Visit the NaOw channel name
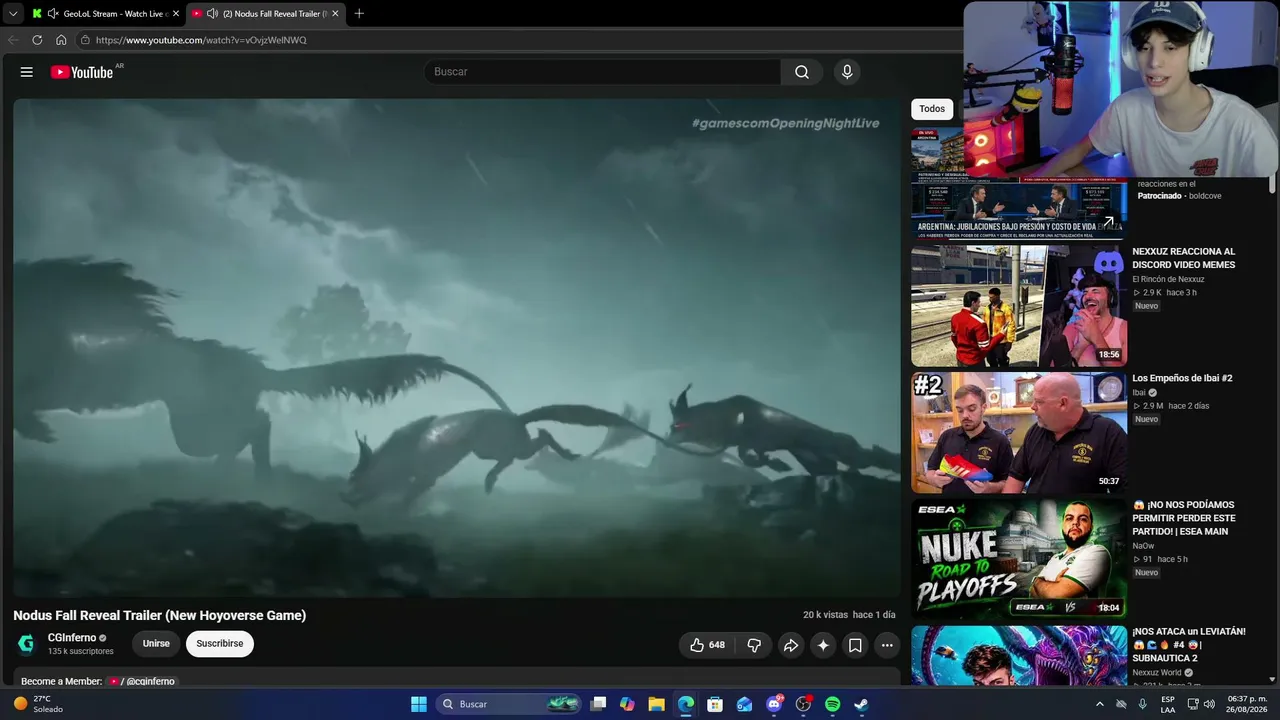The height and width of the screenshot is (720, 1280). pyautogui.click(x=1143, y=546)
